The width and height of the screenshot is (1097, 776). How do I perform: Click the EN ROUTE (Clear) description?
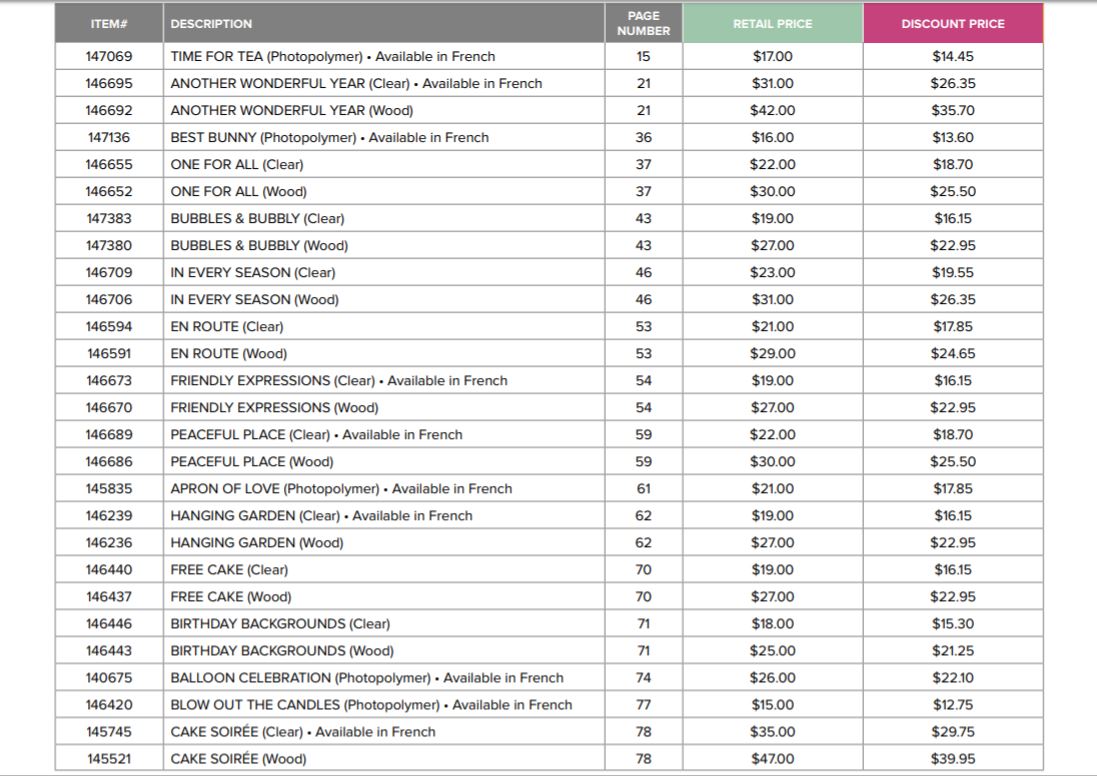(226, 327)
